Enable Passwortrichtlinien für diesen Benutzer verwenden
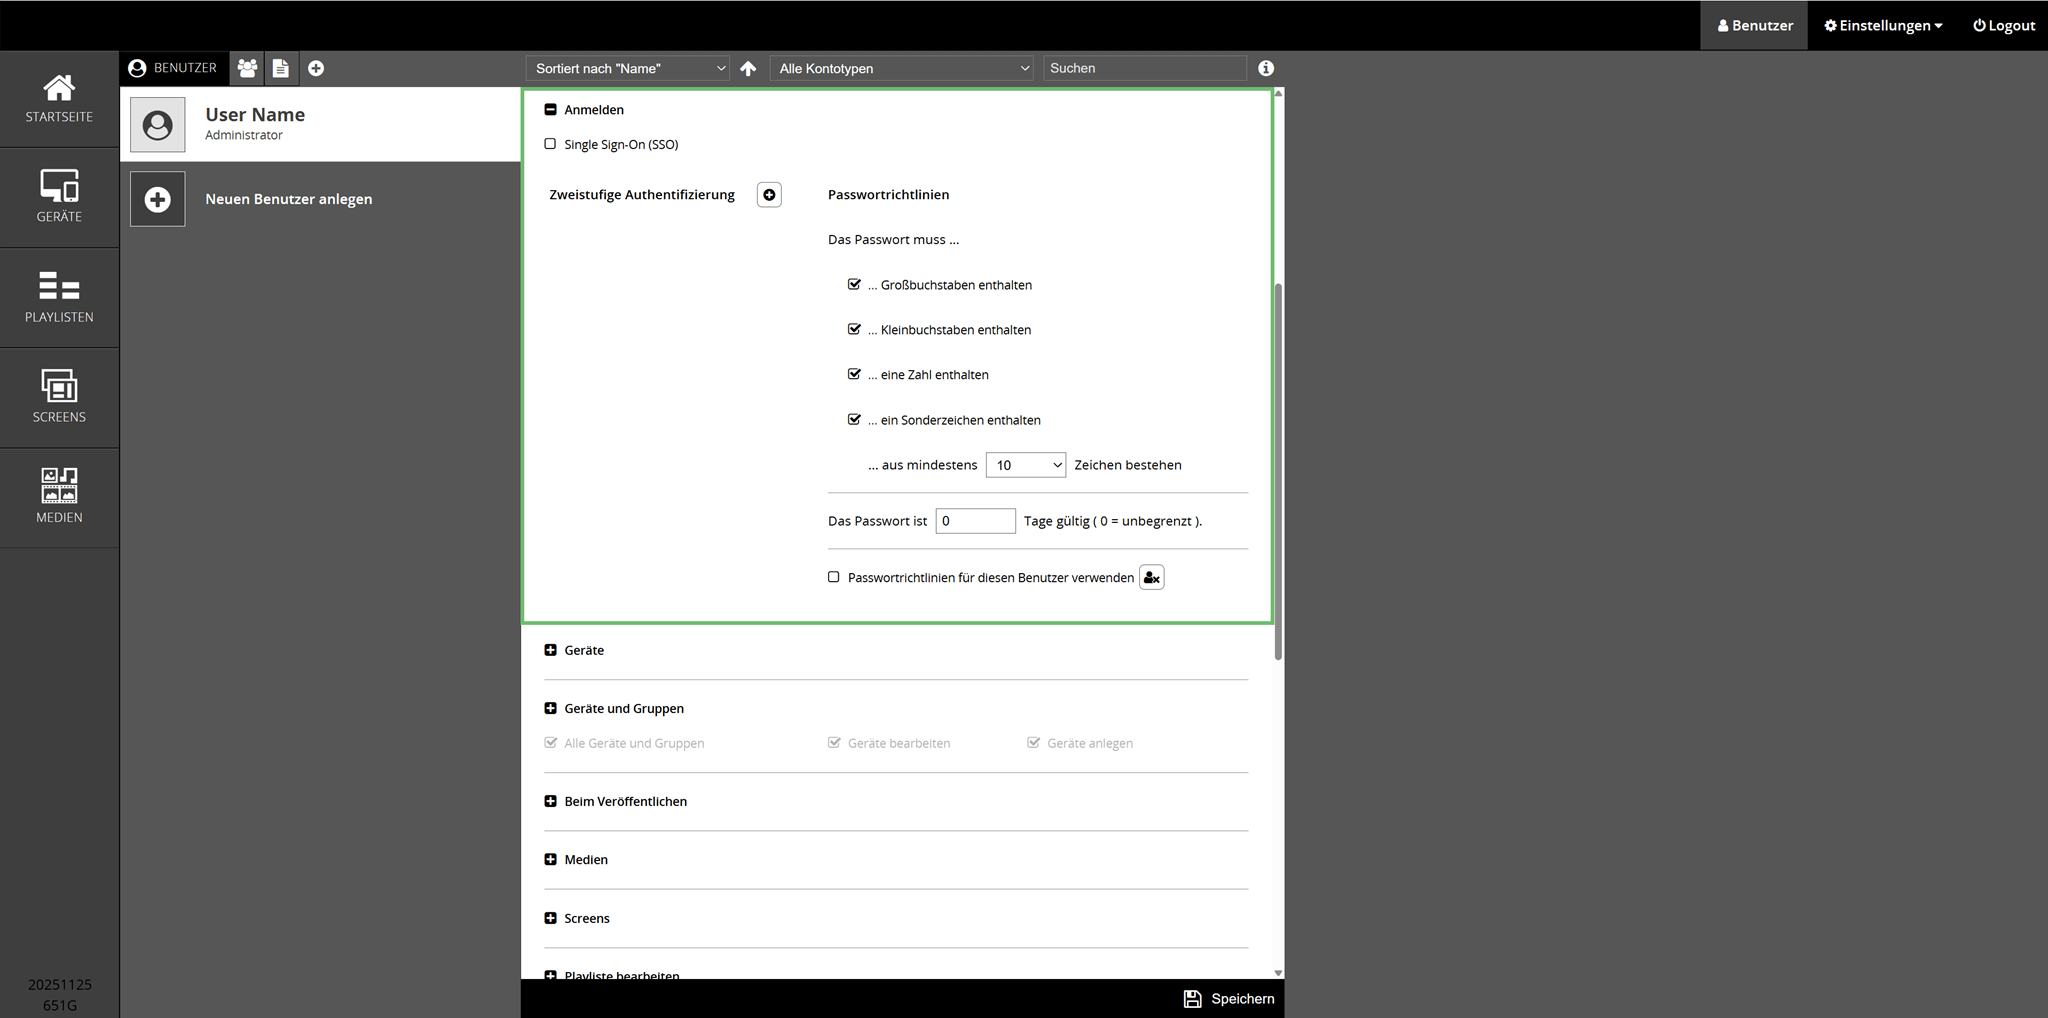The image size is (2048, 1018). click(834, 577)
